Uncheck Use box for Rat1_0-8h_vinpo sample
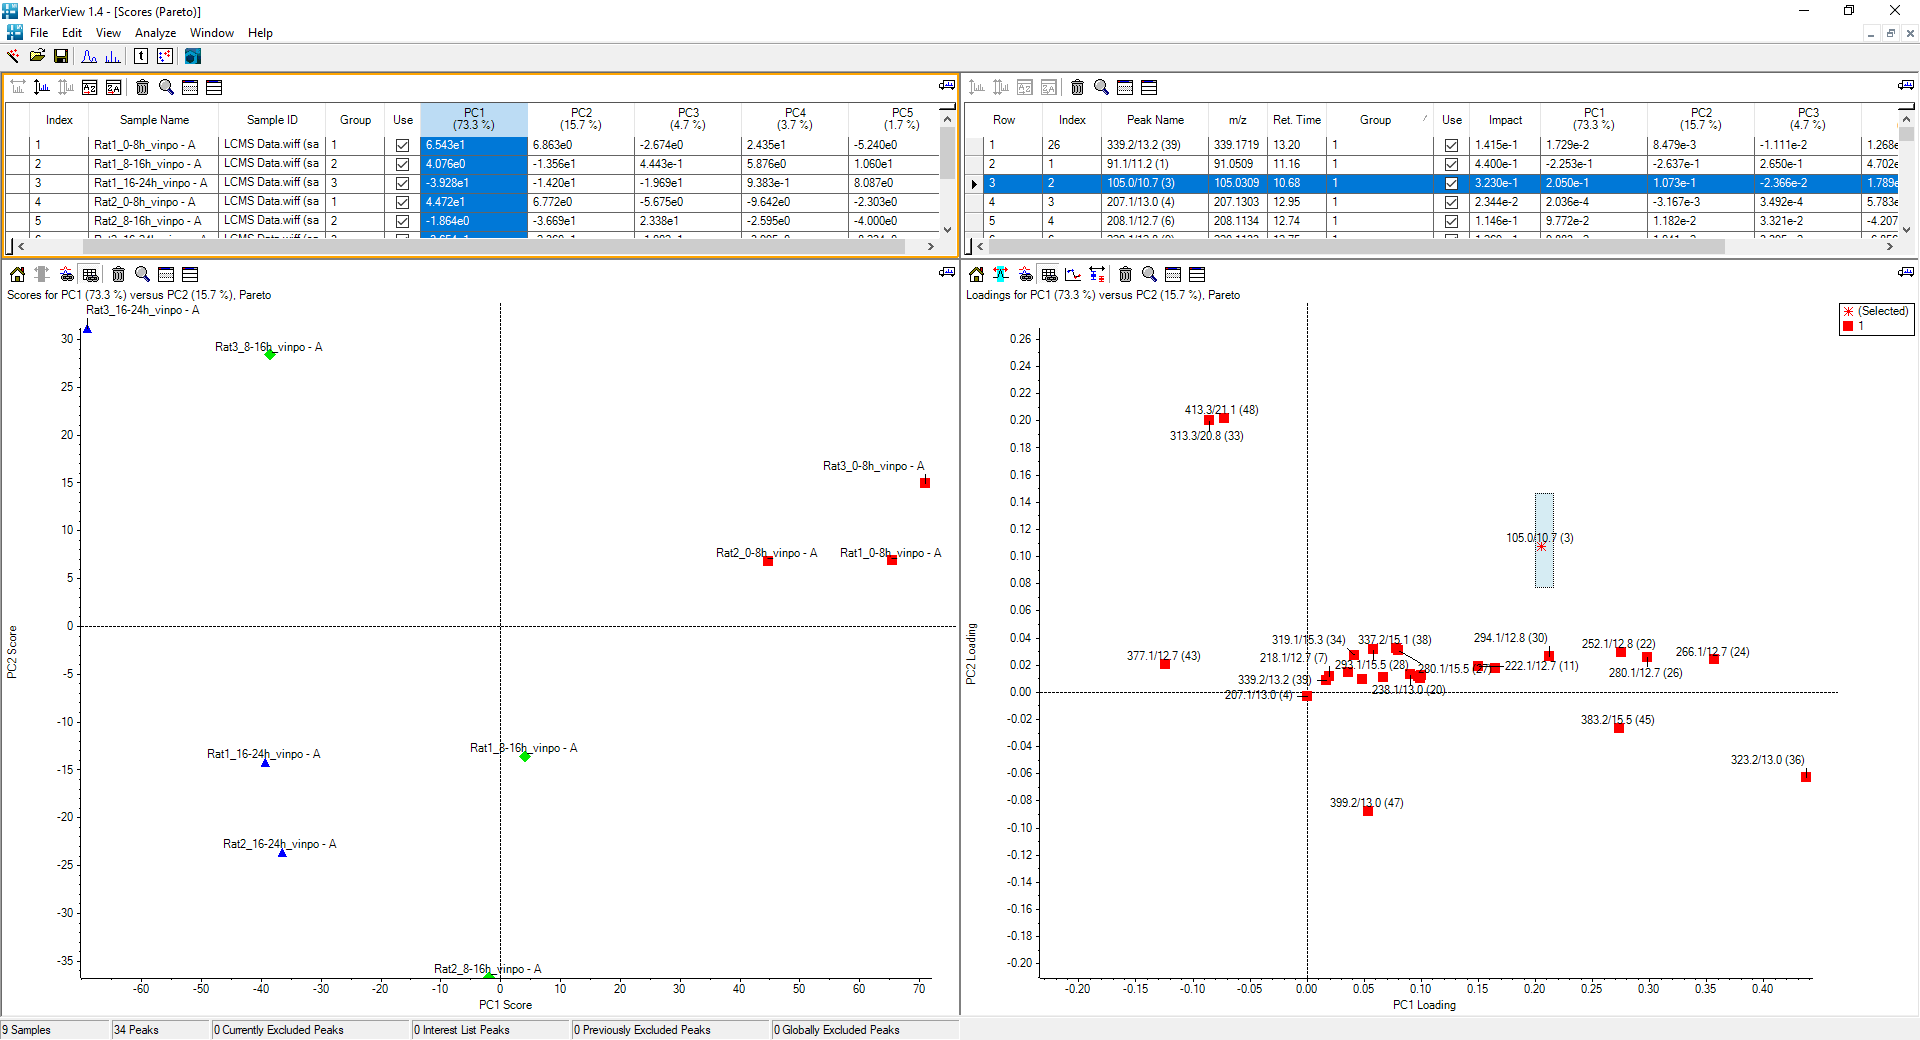1920x1040 pixels. click(402, 145)
